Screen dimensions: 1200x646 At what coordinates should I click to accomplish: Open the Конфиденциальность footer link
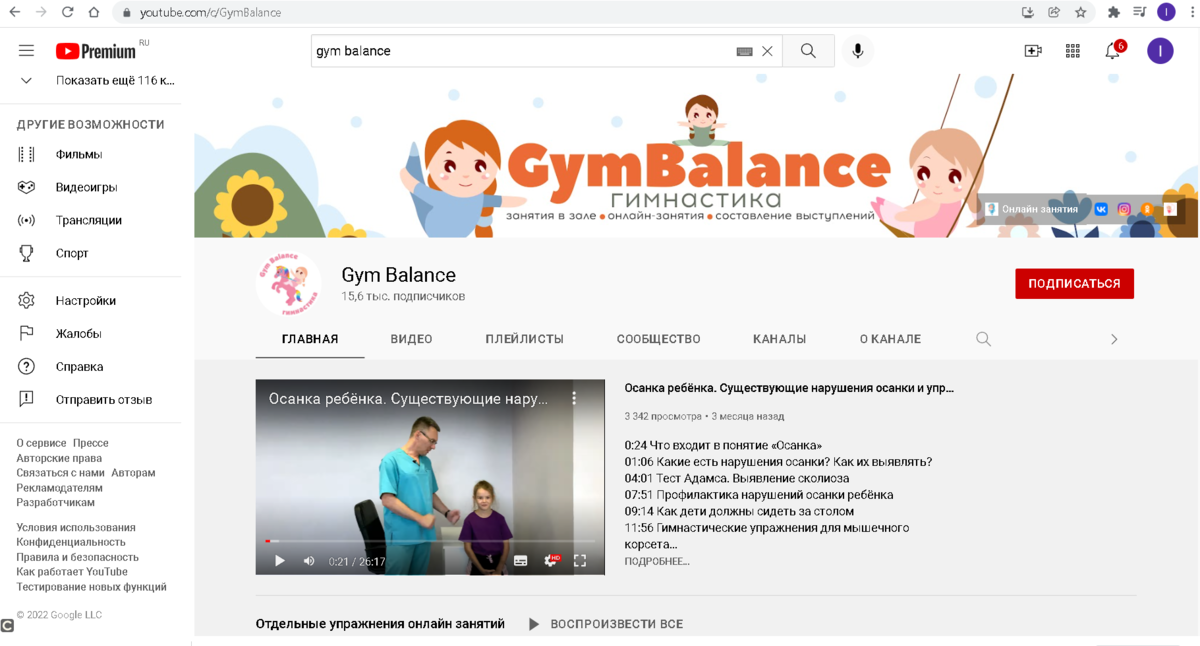[x=71, y=542]
